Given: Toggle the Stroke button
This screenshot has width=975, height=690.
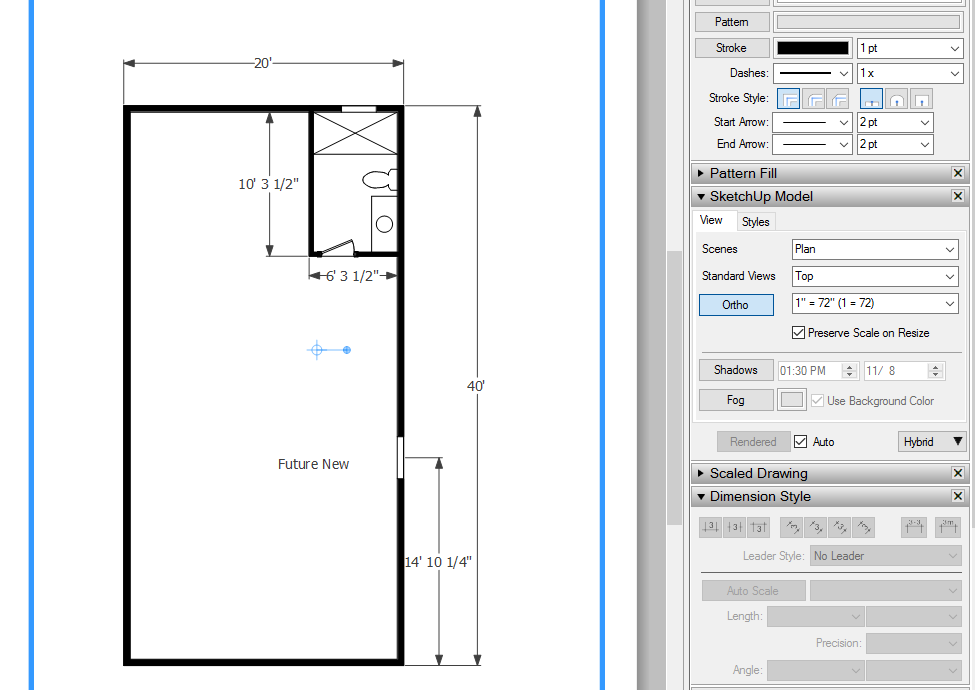Looking at the screenshot, I should [732, 48].
